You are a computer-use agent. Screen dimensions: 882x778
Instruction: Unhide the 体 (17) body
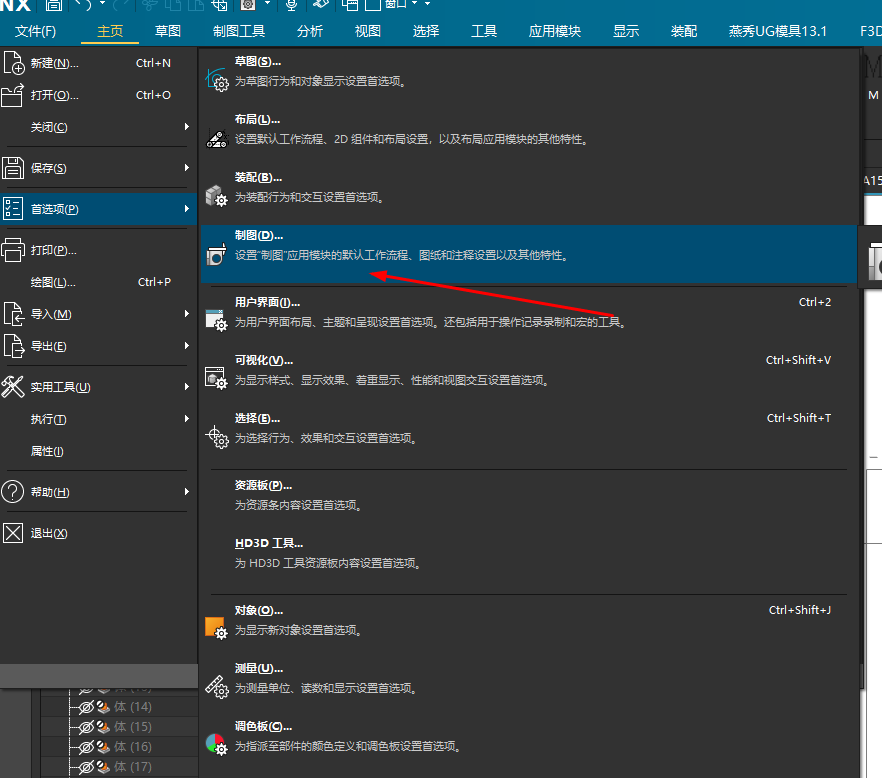click(x=88, y=767)
